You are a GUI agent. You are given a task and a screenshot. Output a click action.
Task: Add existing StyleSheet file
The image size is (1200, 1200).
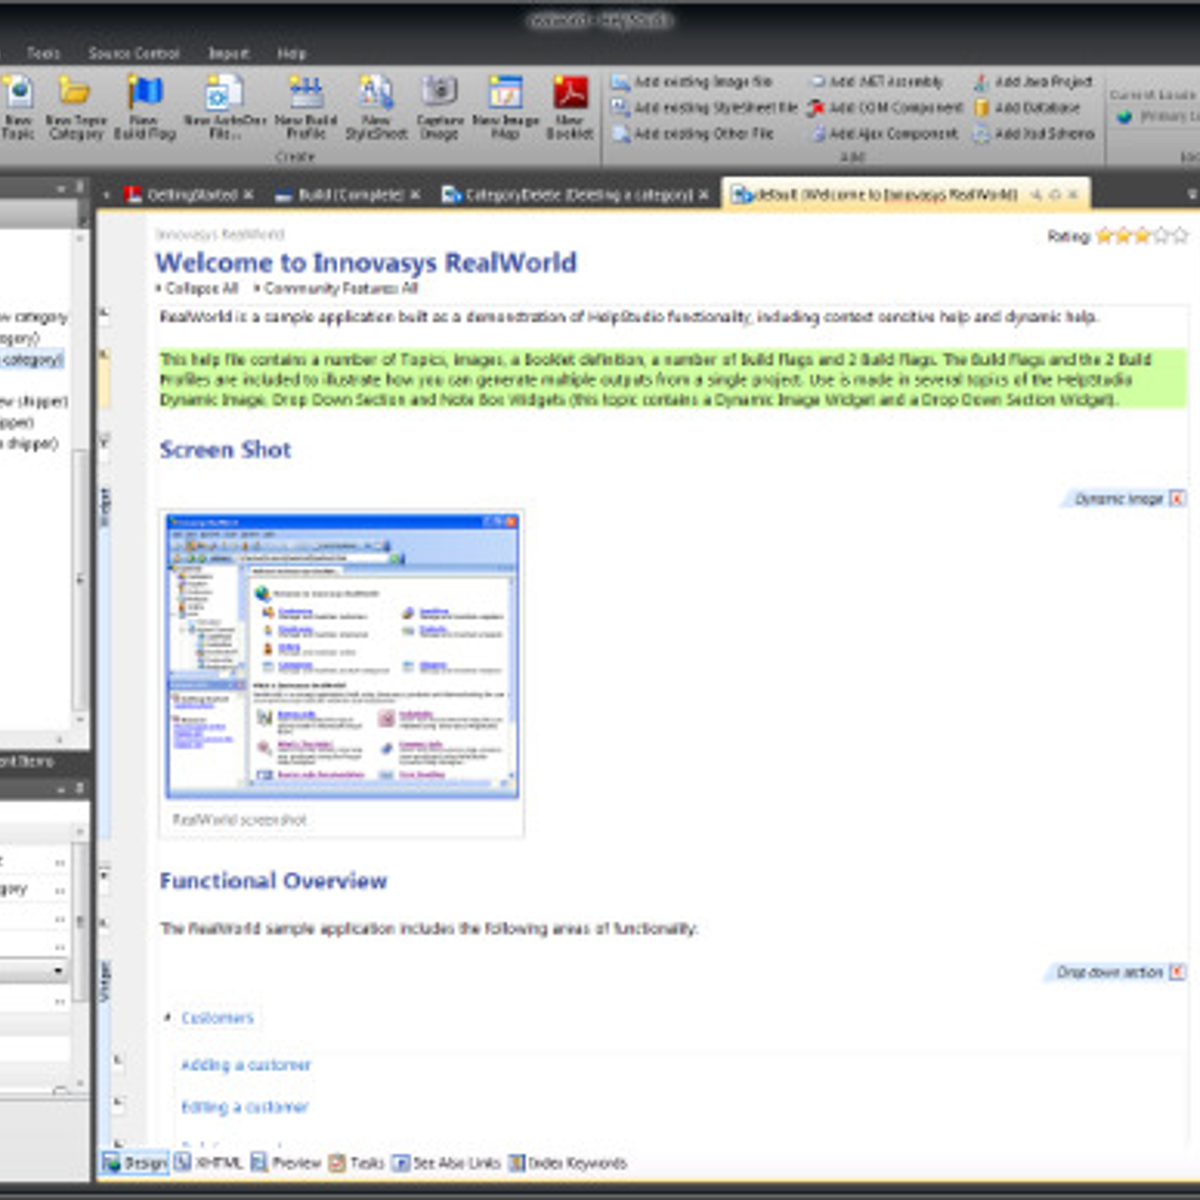click(705, 107)
